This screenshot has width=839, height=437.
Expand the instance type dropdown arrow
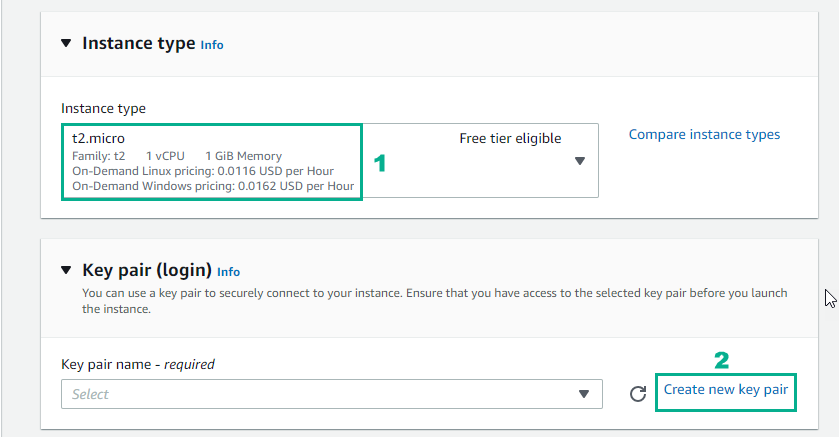[579, 161]
